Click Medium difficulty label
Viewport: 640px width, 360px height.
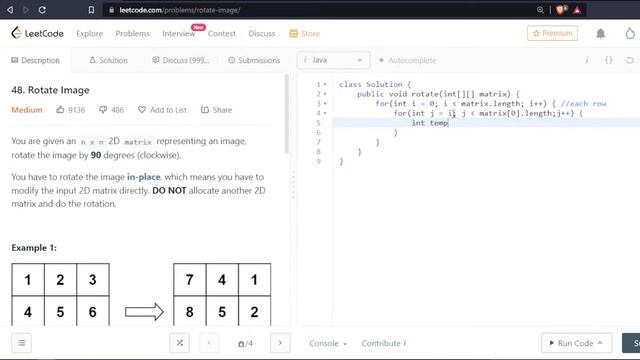[x=27, y=110]
